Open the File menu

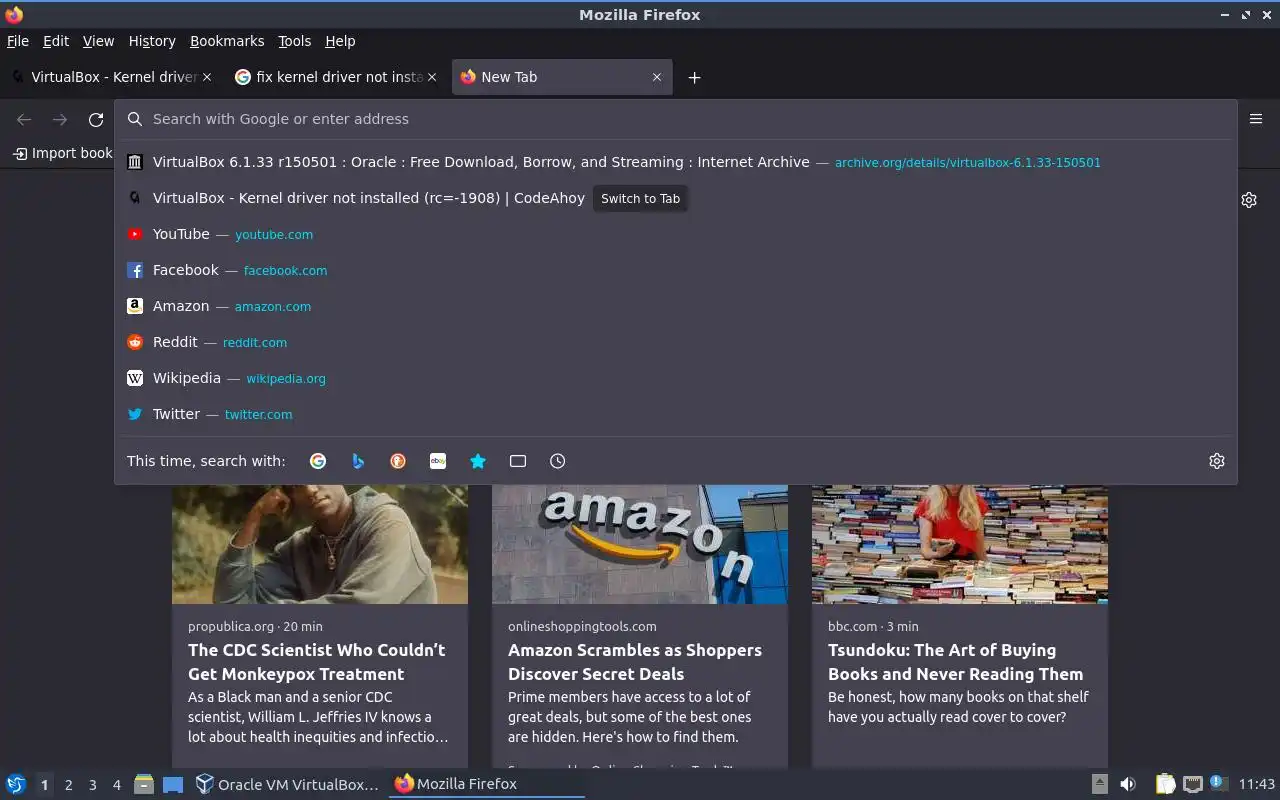tap(18, 41)
